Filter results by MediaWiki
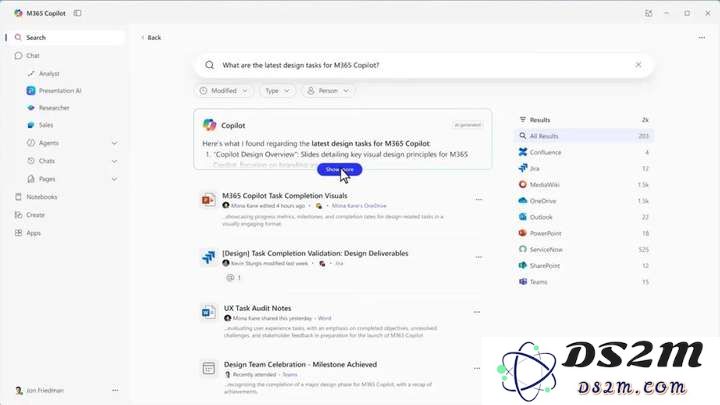This screenshot has width=720, height=405. pyautogui.click(x=584, y=185)
